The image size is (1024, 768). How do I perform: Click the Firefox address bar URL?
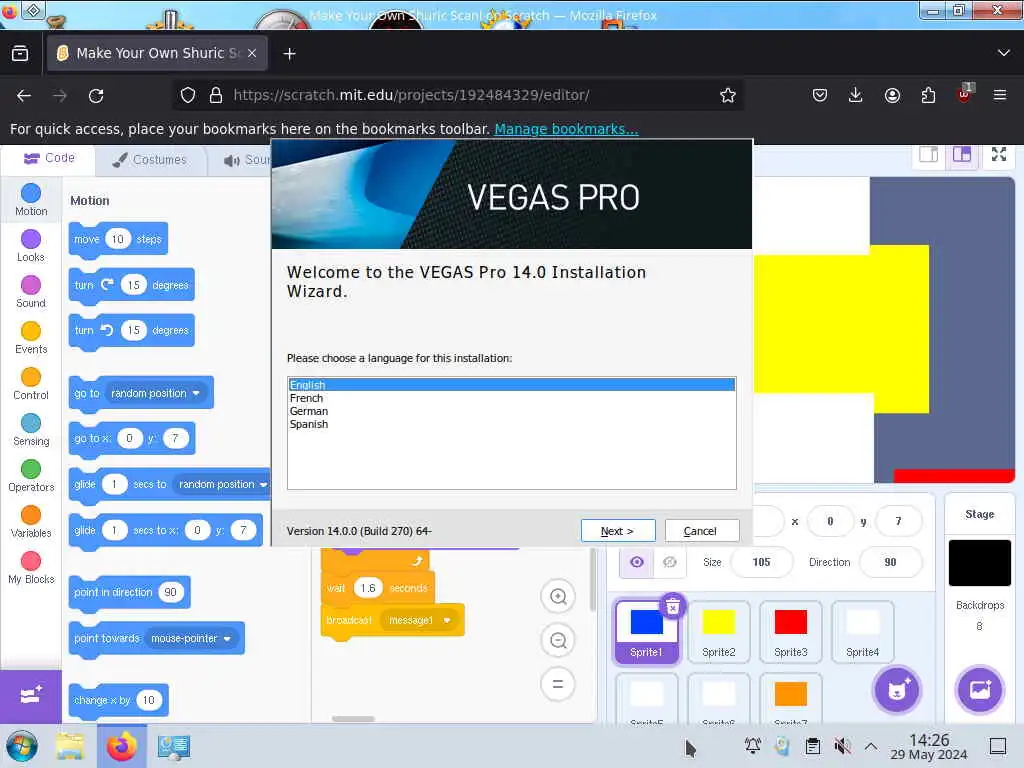[411, 95]
